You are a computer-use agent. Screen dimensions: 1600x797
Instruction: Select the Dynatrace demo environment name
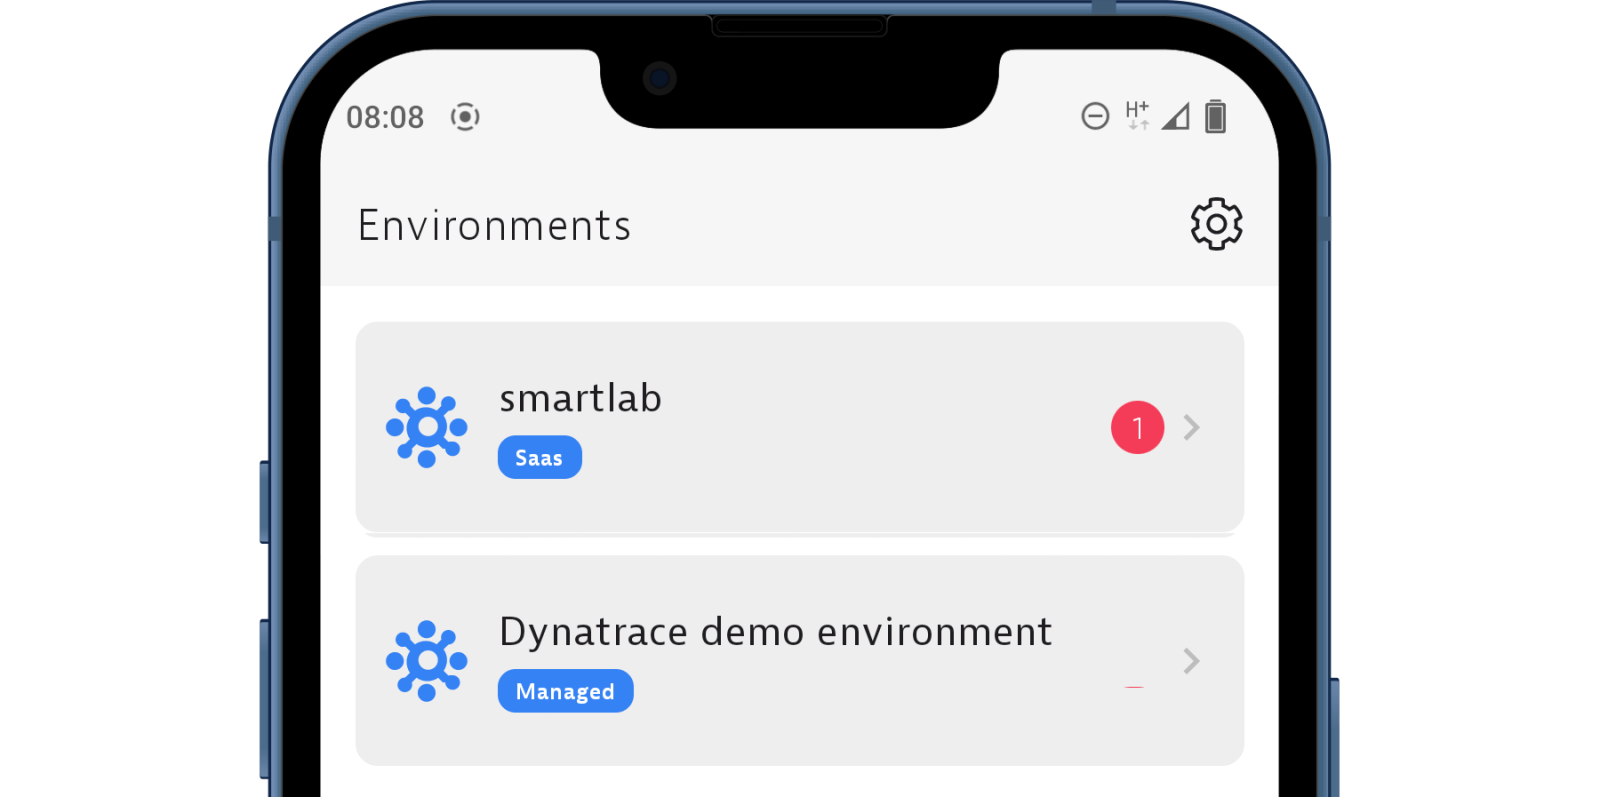775,632
